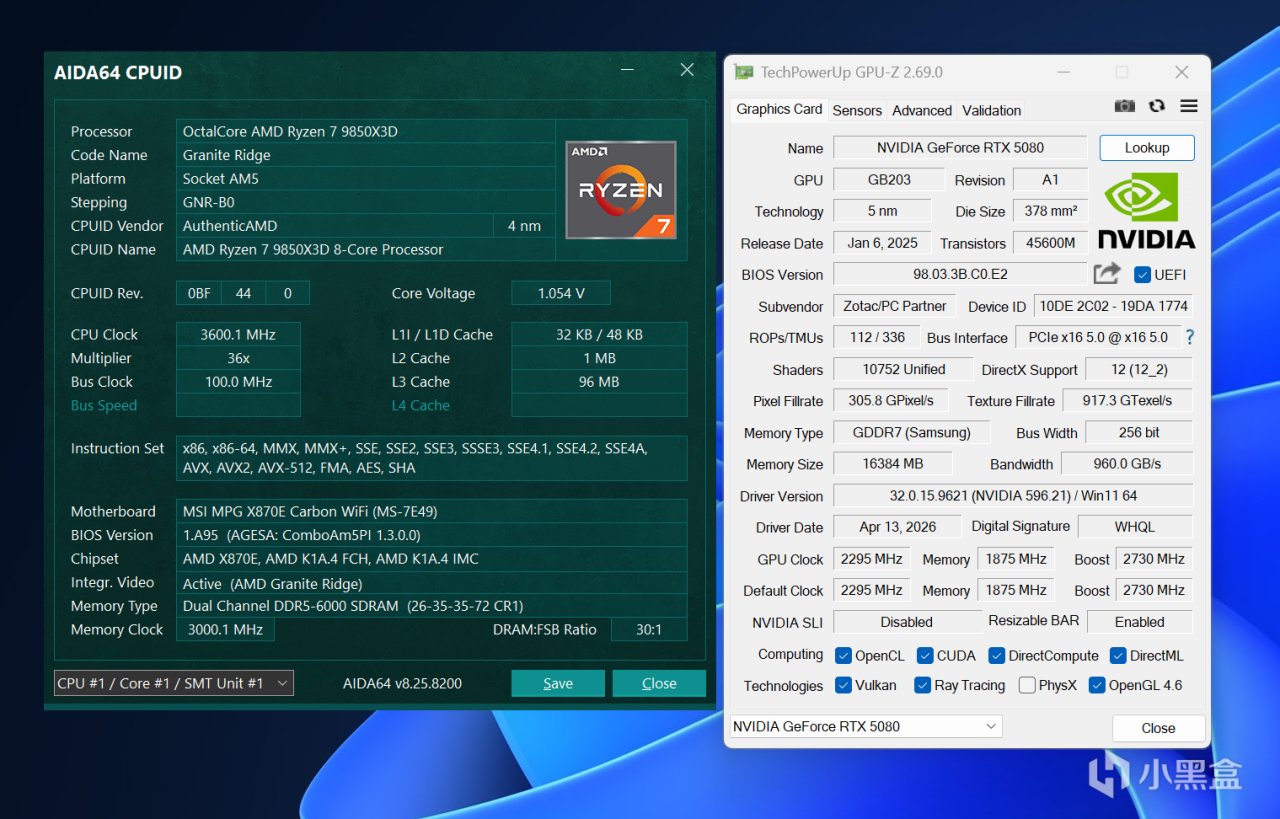Open the CPU #1 / Core #1 dropdown
The image size is (1280, 819).
pyautogui.click(x=173, y=683)
